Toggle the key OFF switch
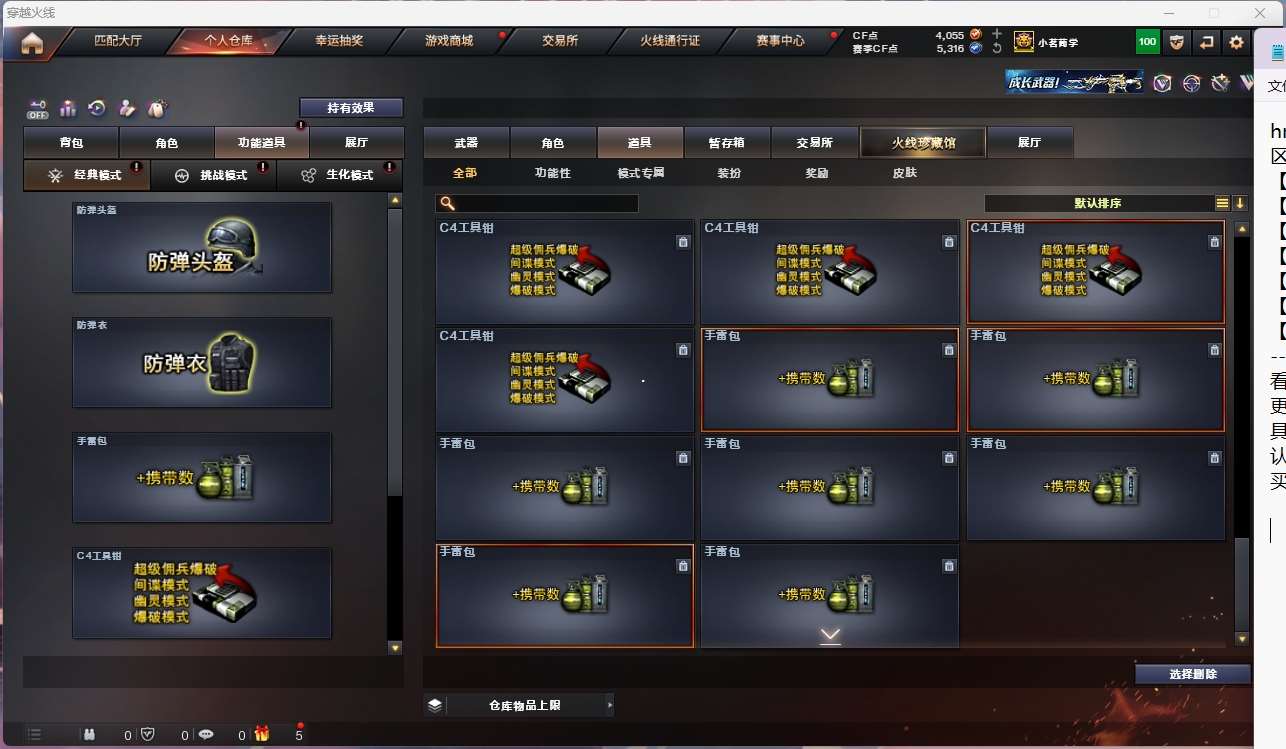Viewport: 1286px width, 749px height. [38, 108]
